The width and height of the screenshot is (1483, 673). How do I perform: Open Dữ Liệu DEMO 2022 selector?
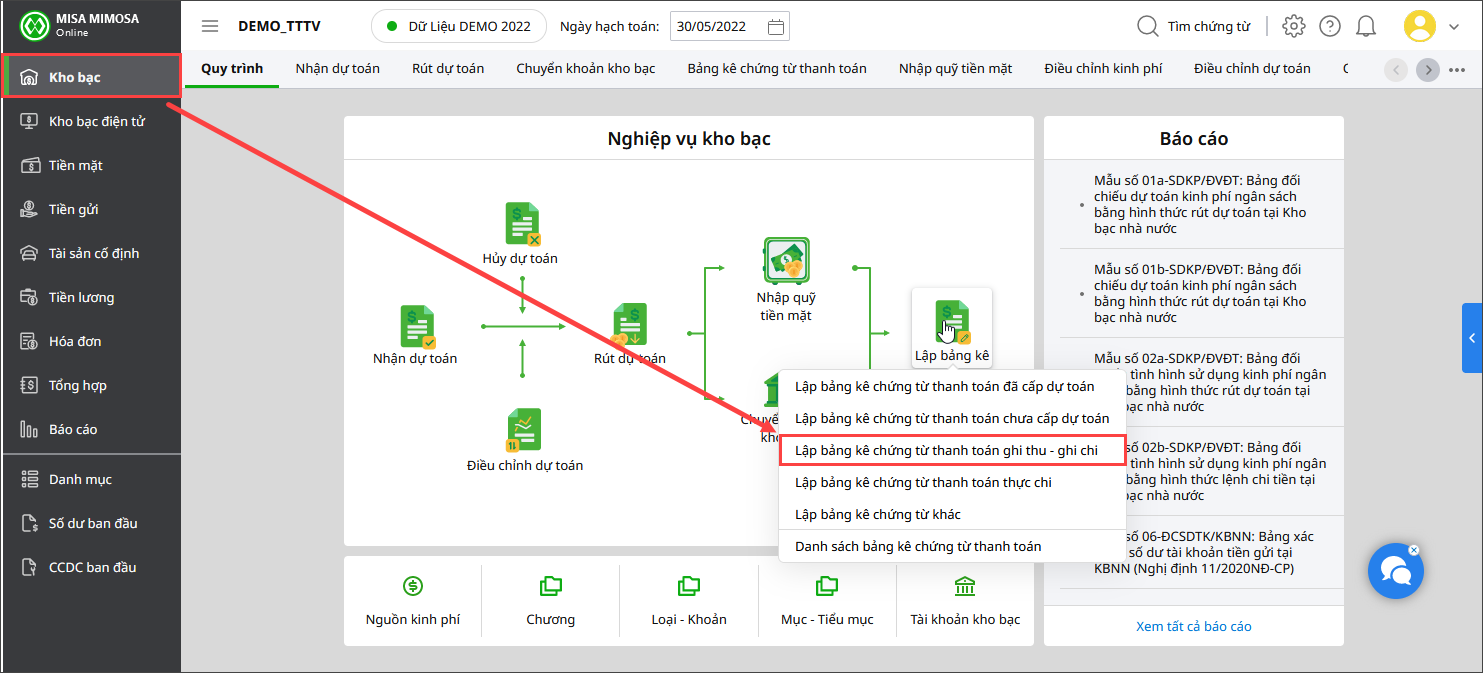pyautogui.click(x=458, y=26)
